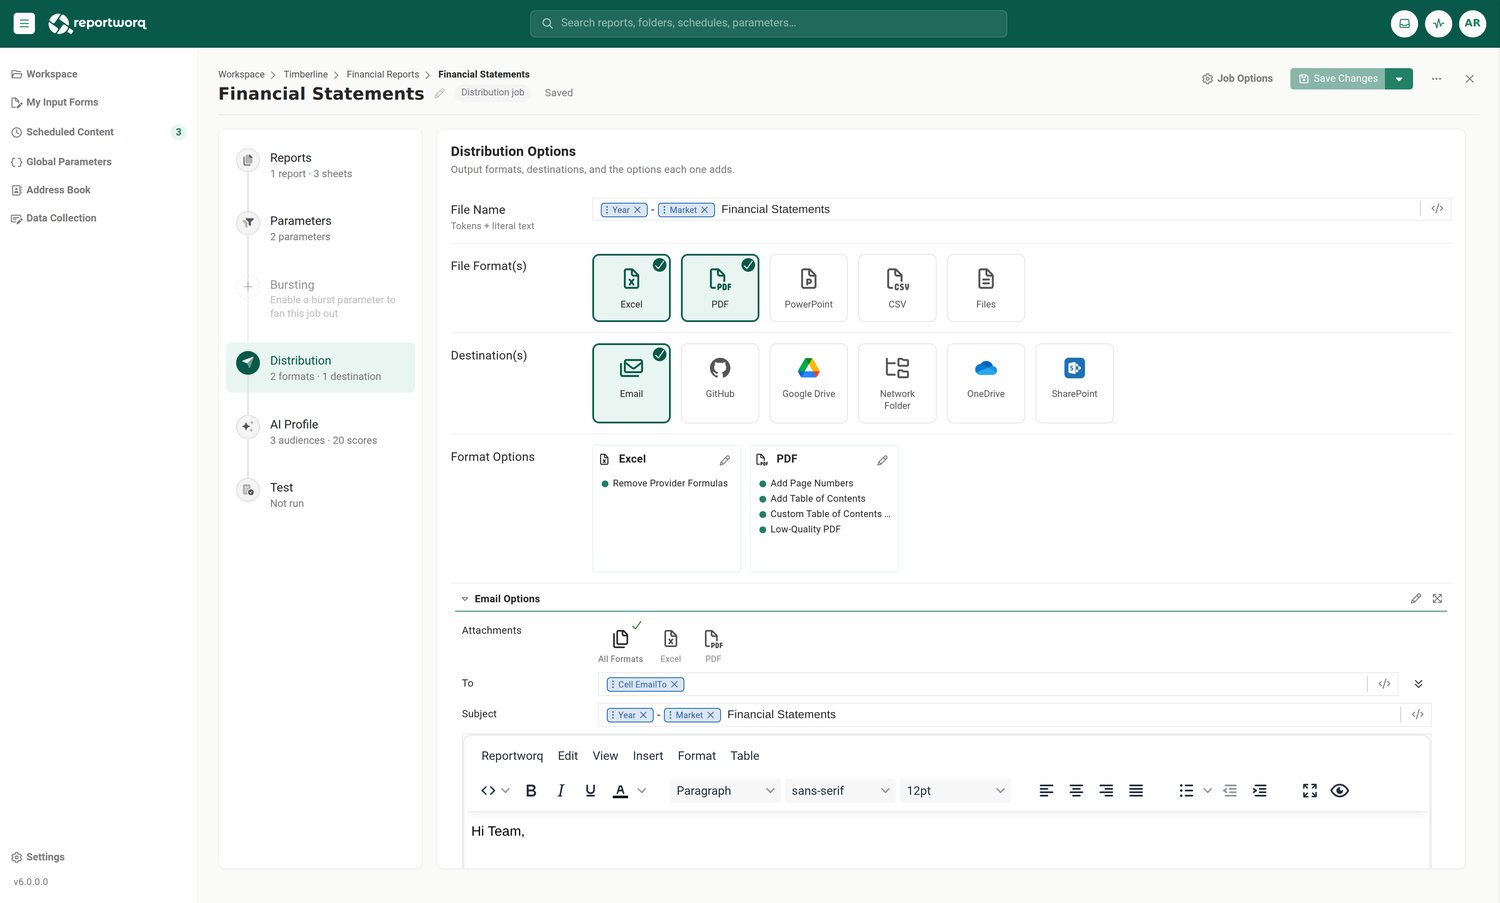Screen dimensions: 1500x903
Task: Insert bullet list in email body
Action: coord(1186,791)
